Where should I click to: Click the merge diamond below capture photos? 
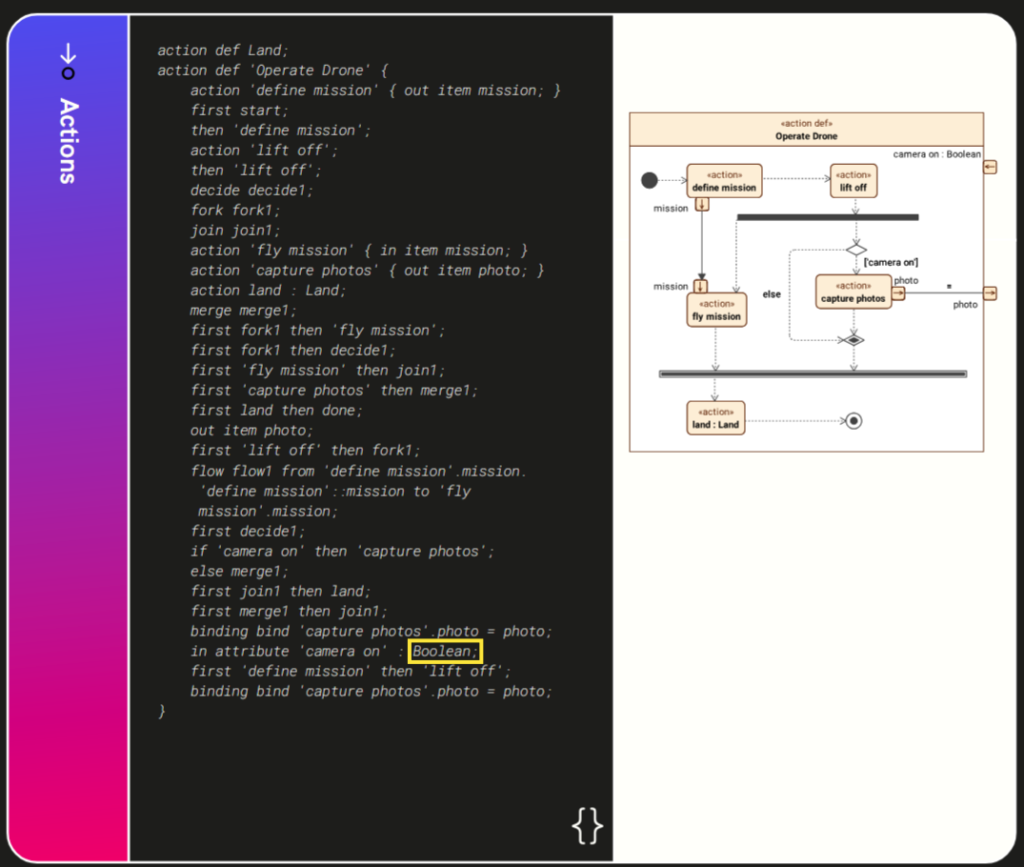coord(853,340)
